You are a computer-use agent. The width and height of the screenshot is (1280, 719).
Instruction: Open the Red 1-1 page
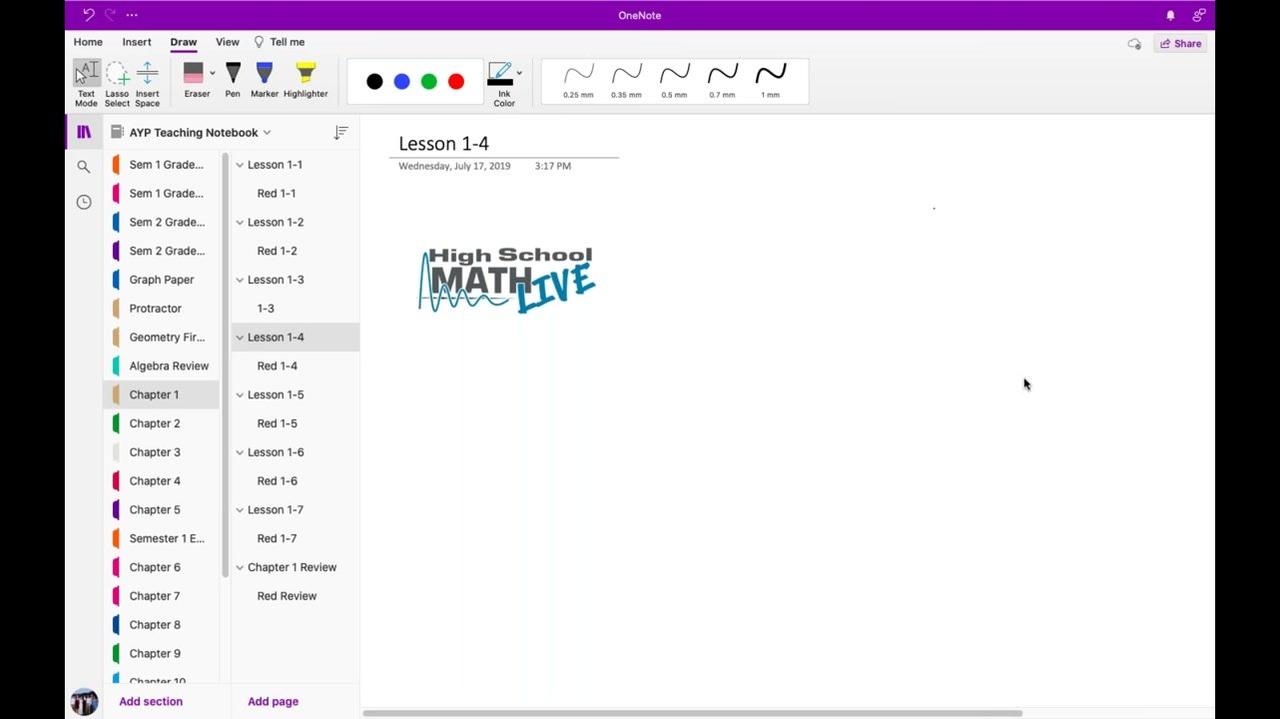pos(295,194)
